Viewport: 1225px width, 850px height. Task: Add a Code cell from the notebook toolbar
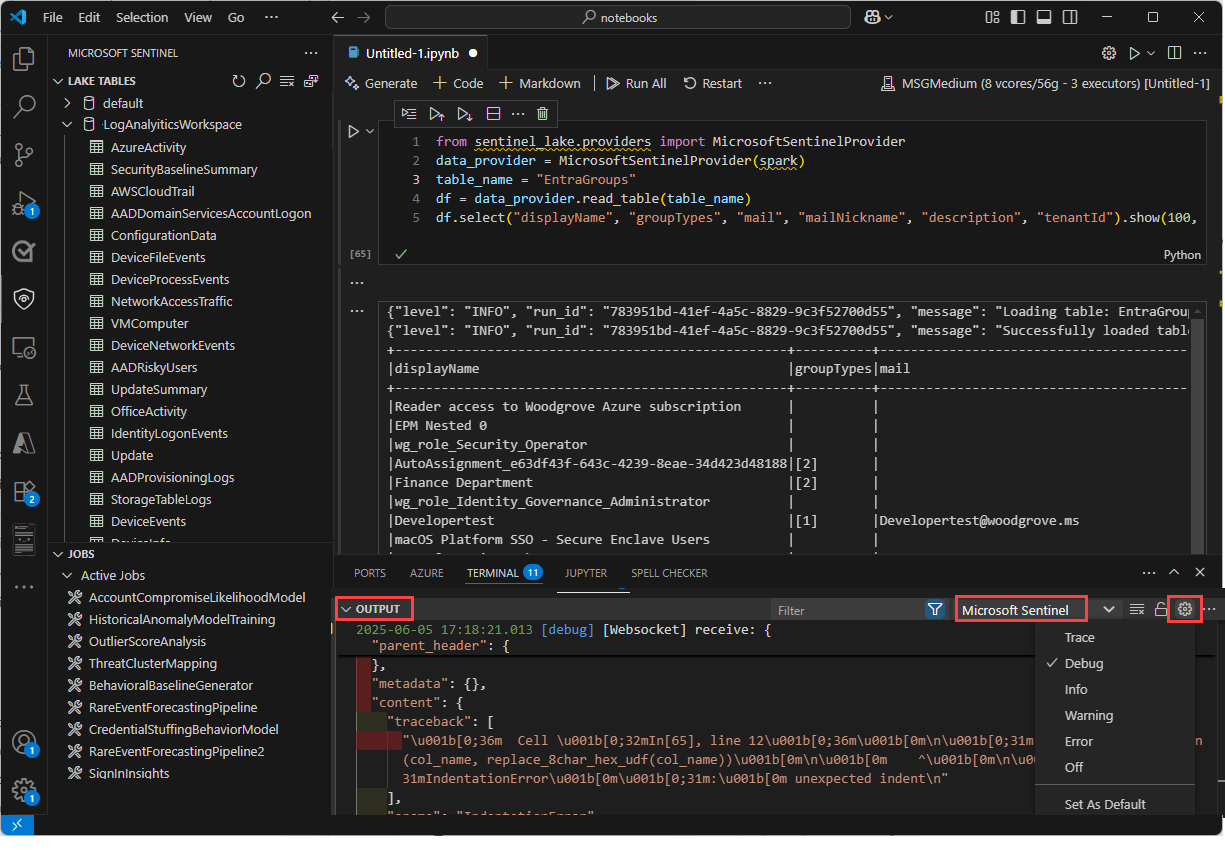tap(458, 83)
